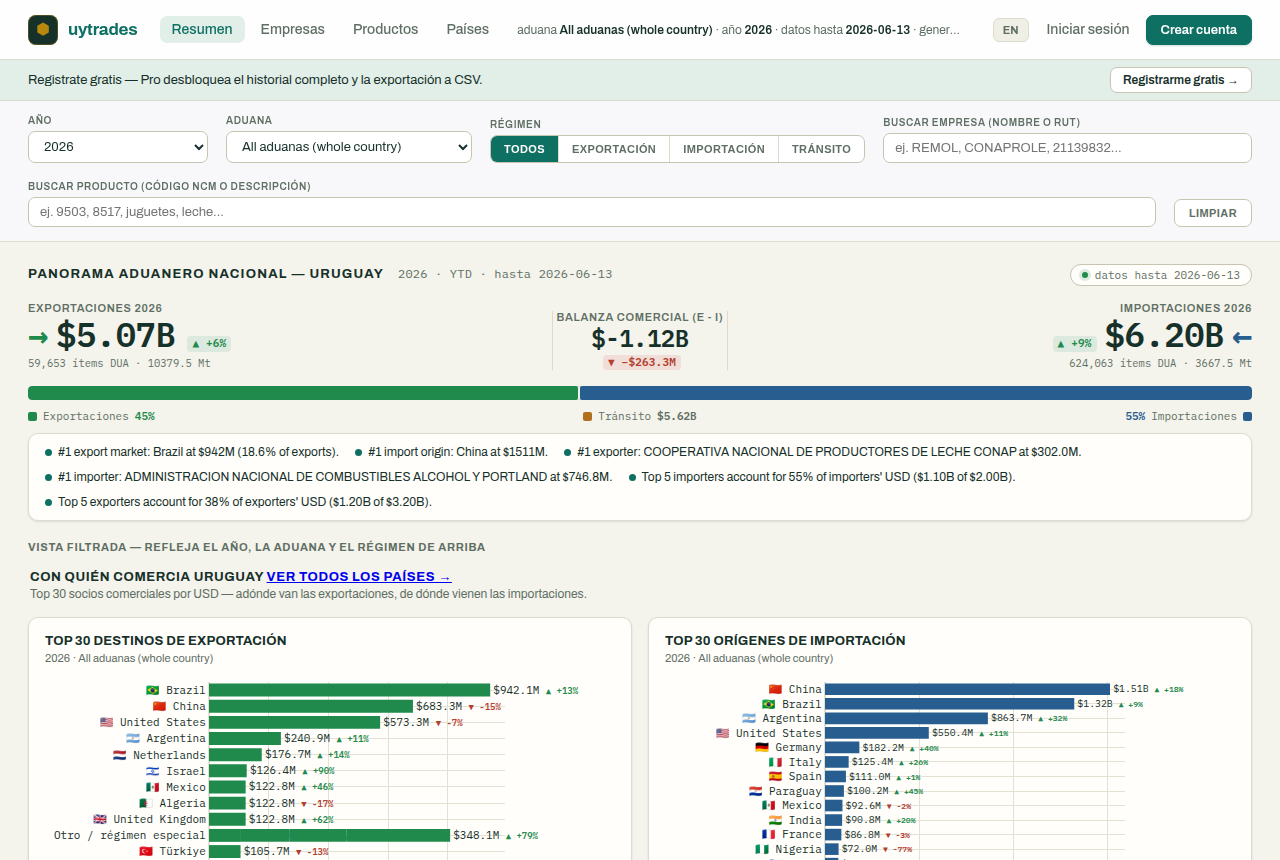Click the LIMPIAR button
The image size is (1280, 860).
tap(1213, 212)
